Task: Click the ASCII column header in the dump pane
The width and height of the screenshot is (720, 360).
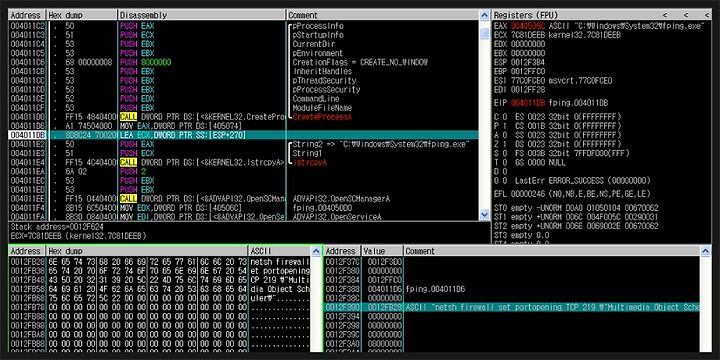Action: pyautogui.click(x=279, y=251)
